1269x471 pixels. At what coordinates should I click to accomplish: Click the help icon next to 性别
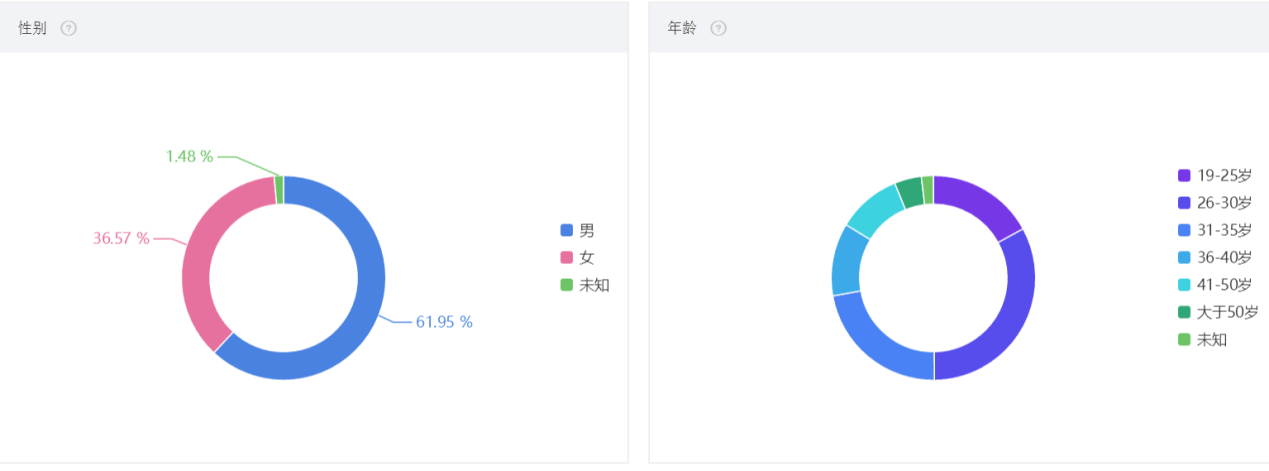point(68,28)
